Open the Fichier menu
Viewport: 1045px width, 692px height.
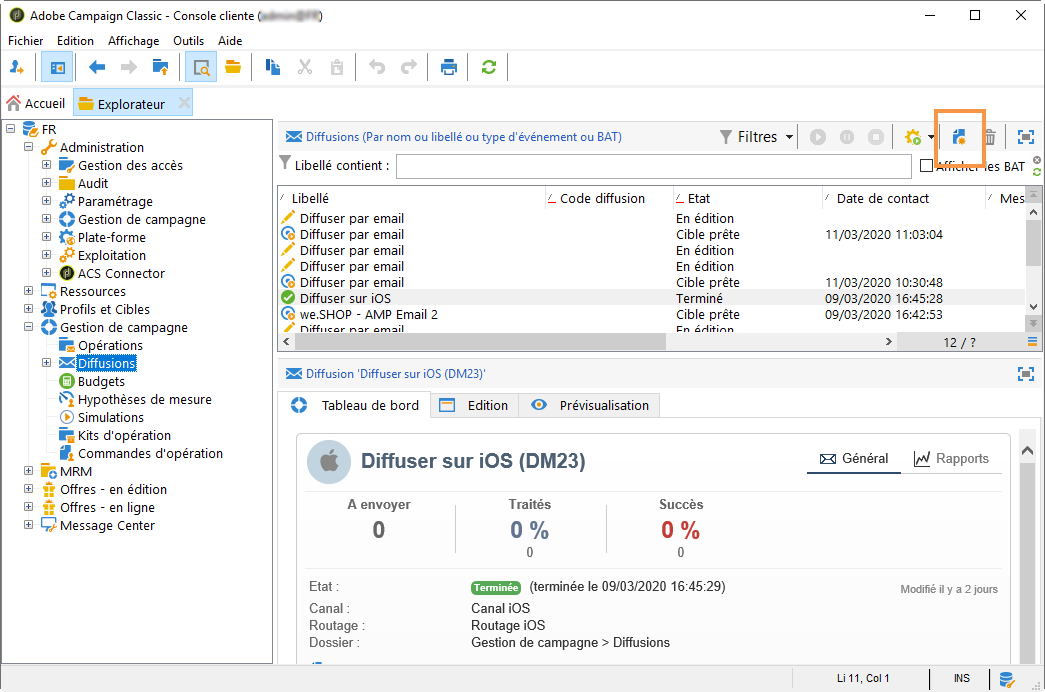click(25, 41)
